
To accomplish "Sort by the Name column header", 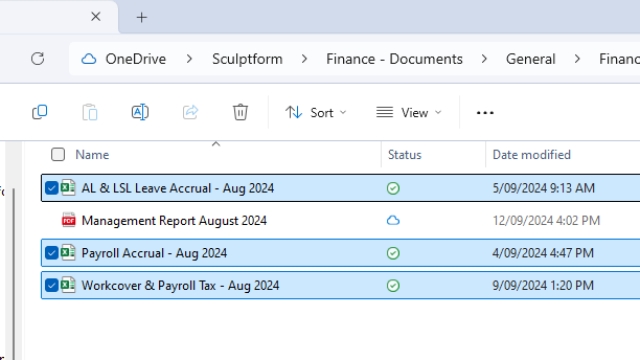I will point(92,155).
